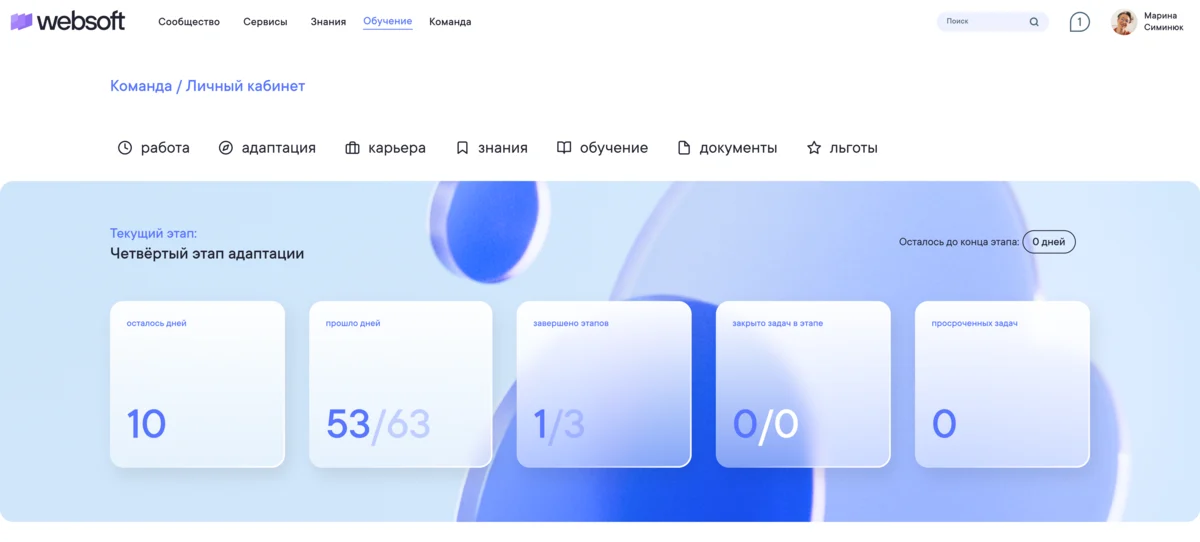Click the 53/63 days value

[378, 425]
